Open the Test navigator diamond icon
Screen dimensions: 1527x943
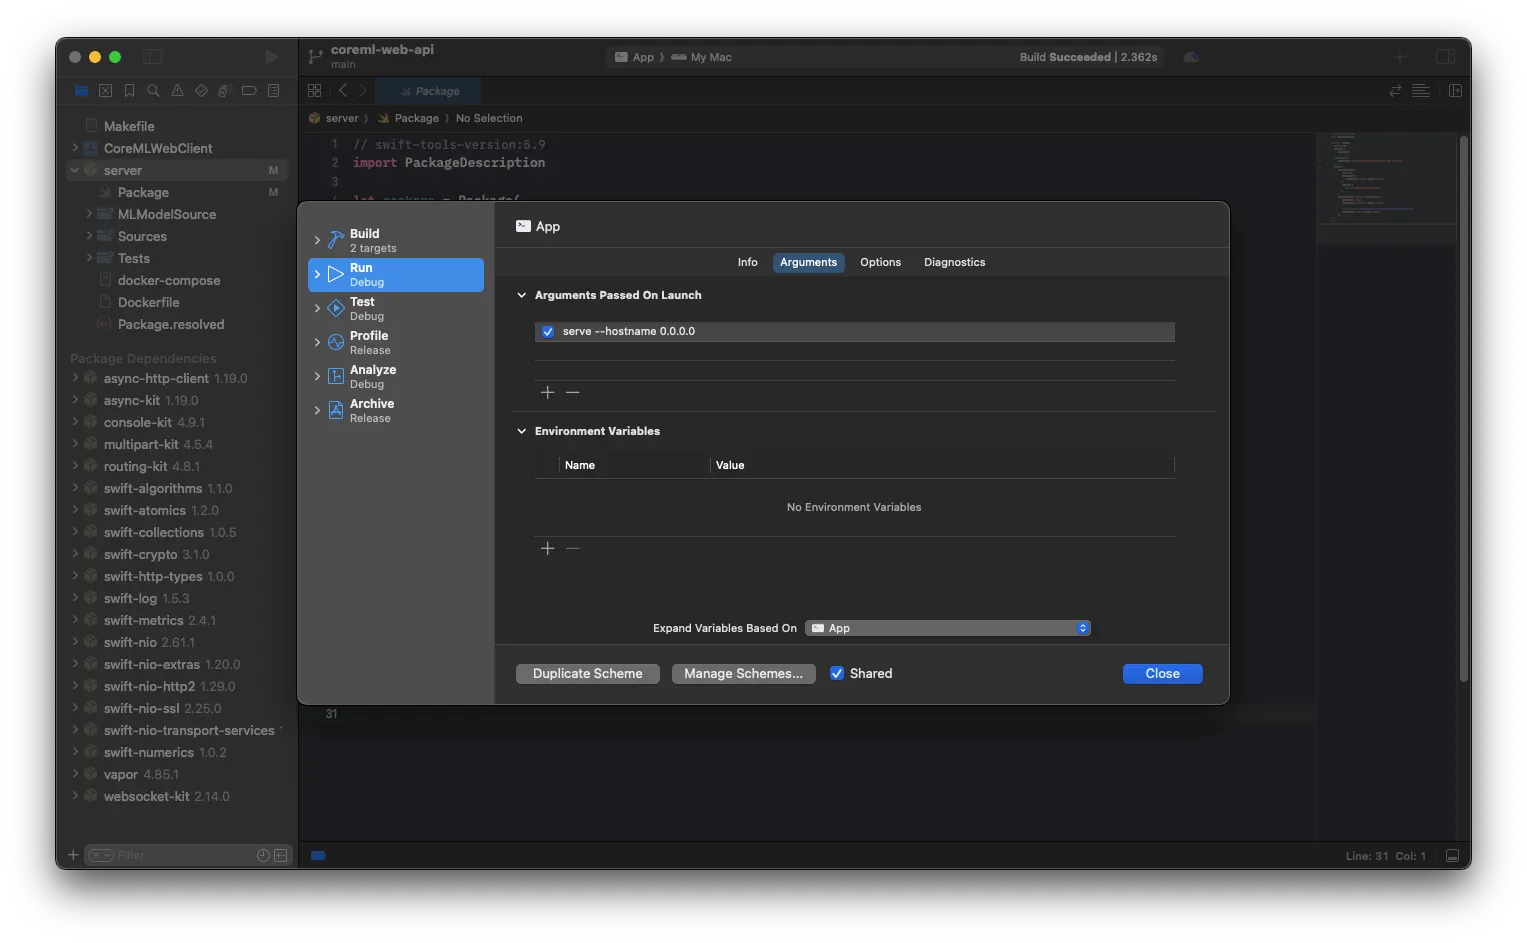(200, 90)
